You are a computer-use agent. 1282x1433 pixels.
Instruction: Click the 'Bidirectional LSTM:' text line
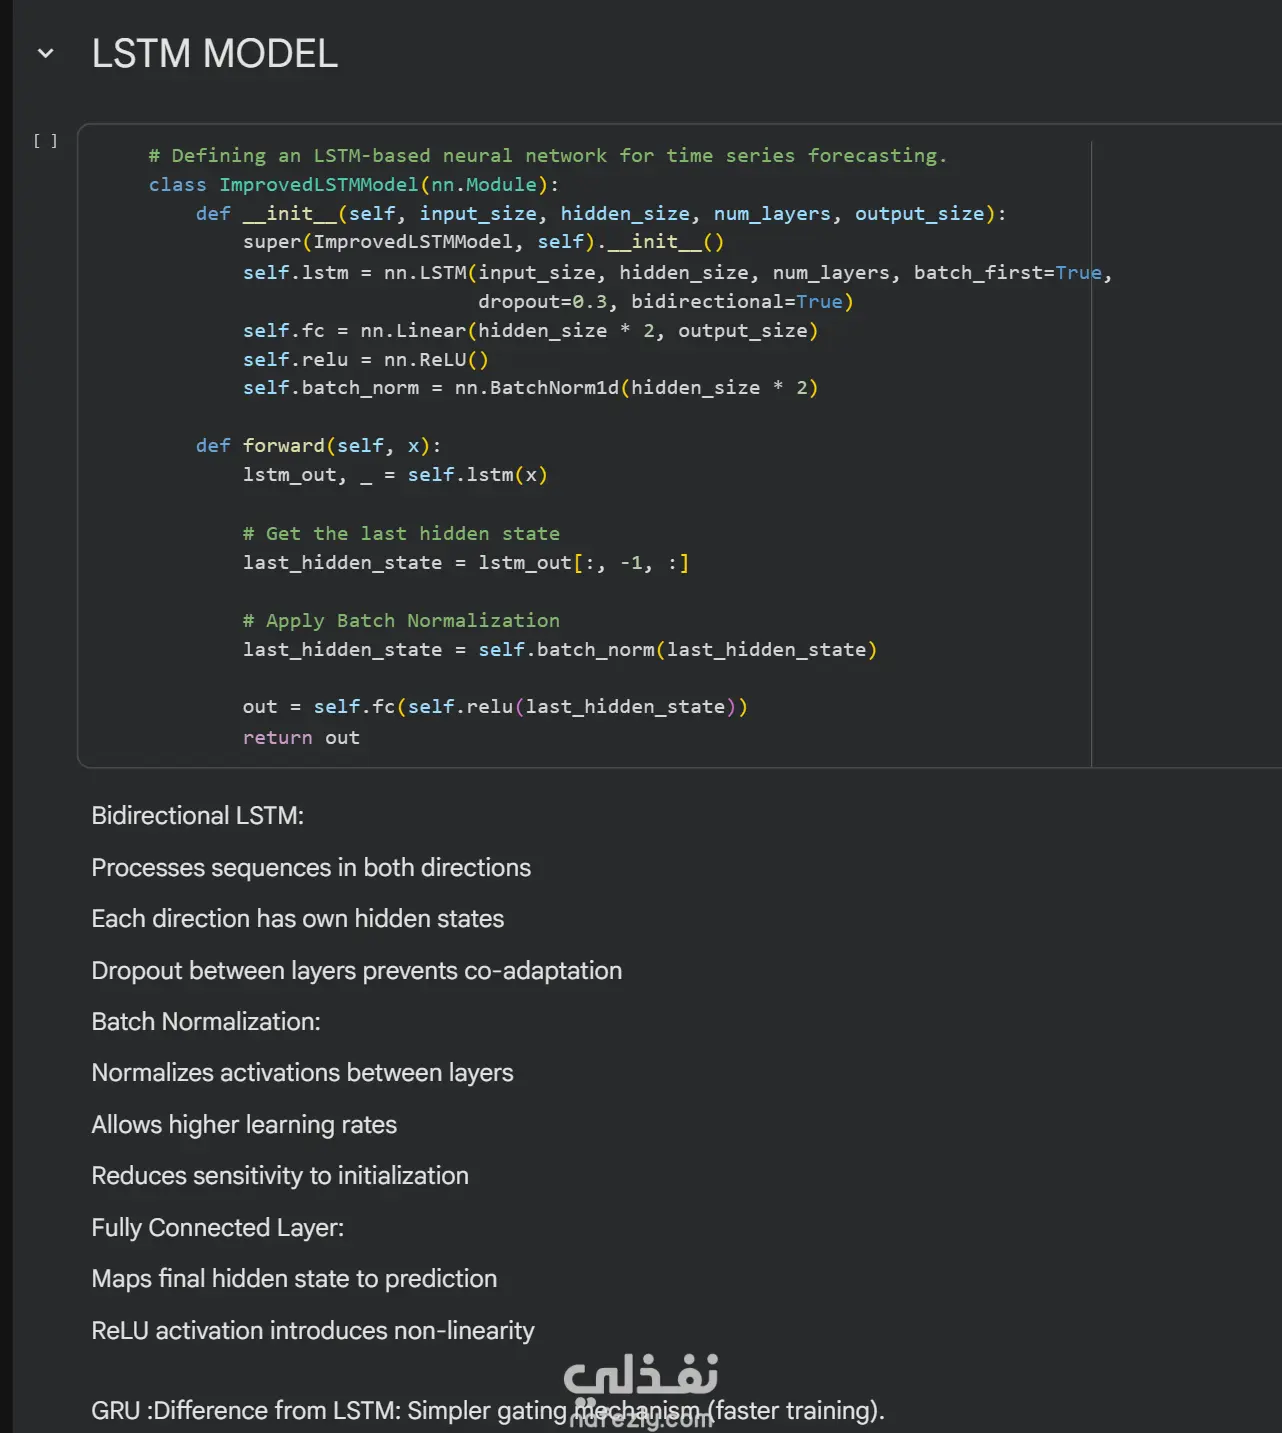pos(198,816)
